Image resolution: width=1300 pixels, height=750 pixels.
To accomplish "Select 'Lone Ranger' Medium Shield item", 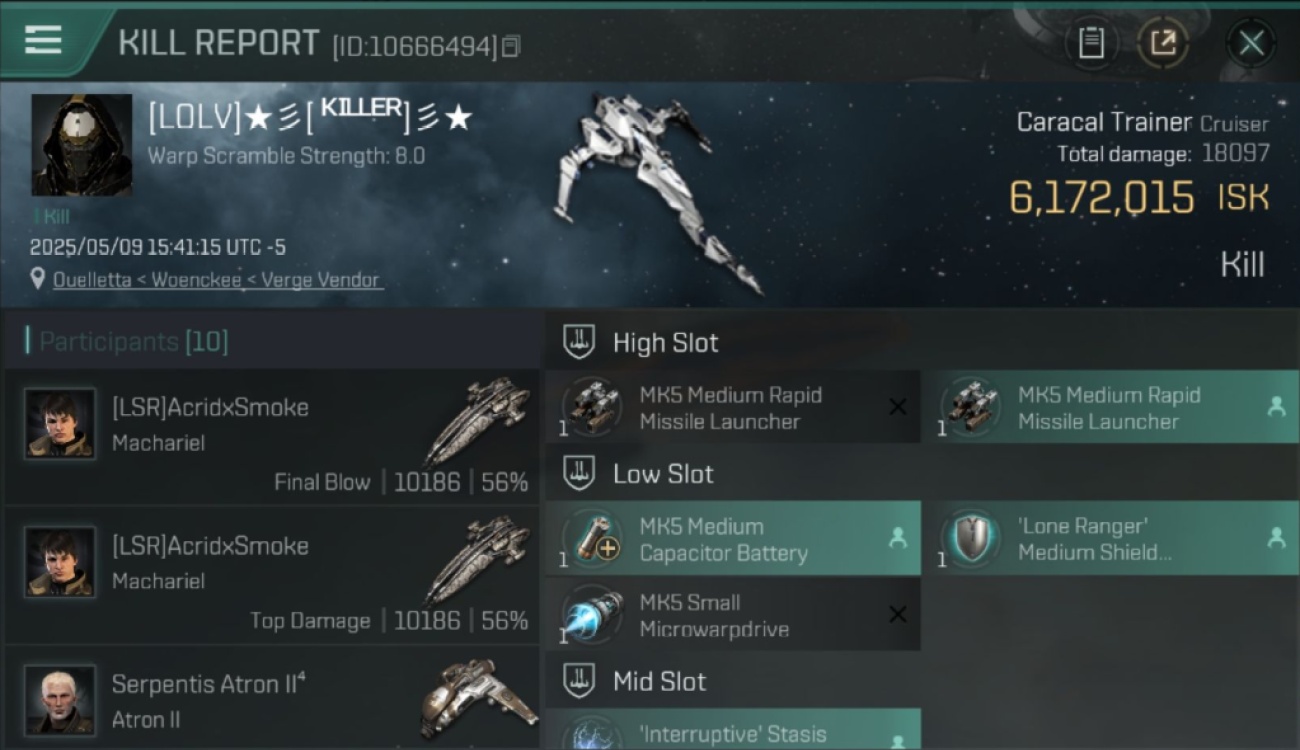I will tap(1111, 538).
